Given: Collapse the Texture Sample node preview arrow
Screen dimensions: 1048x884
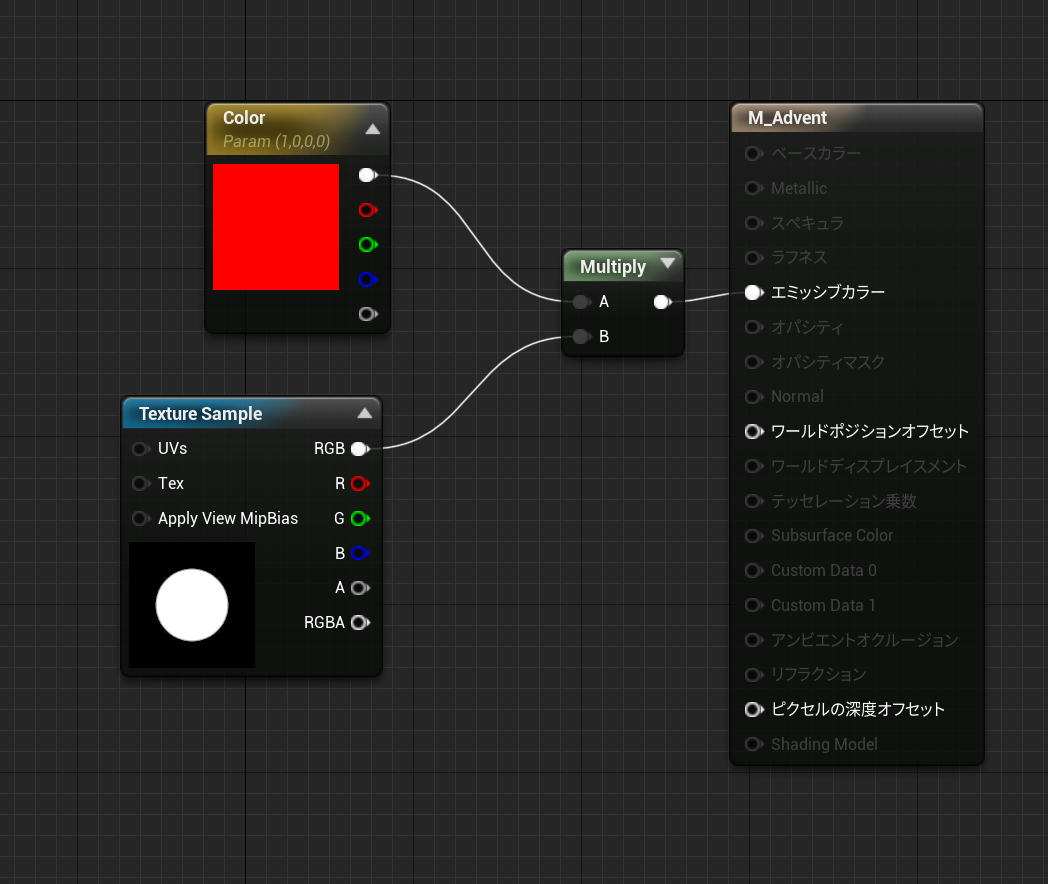Looking at the screenshot, I should tap(365, 413).
